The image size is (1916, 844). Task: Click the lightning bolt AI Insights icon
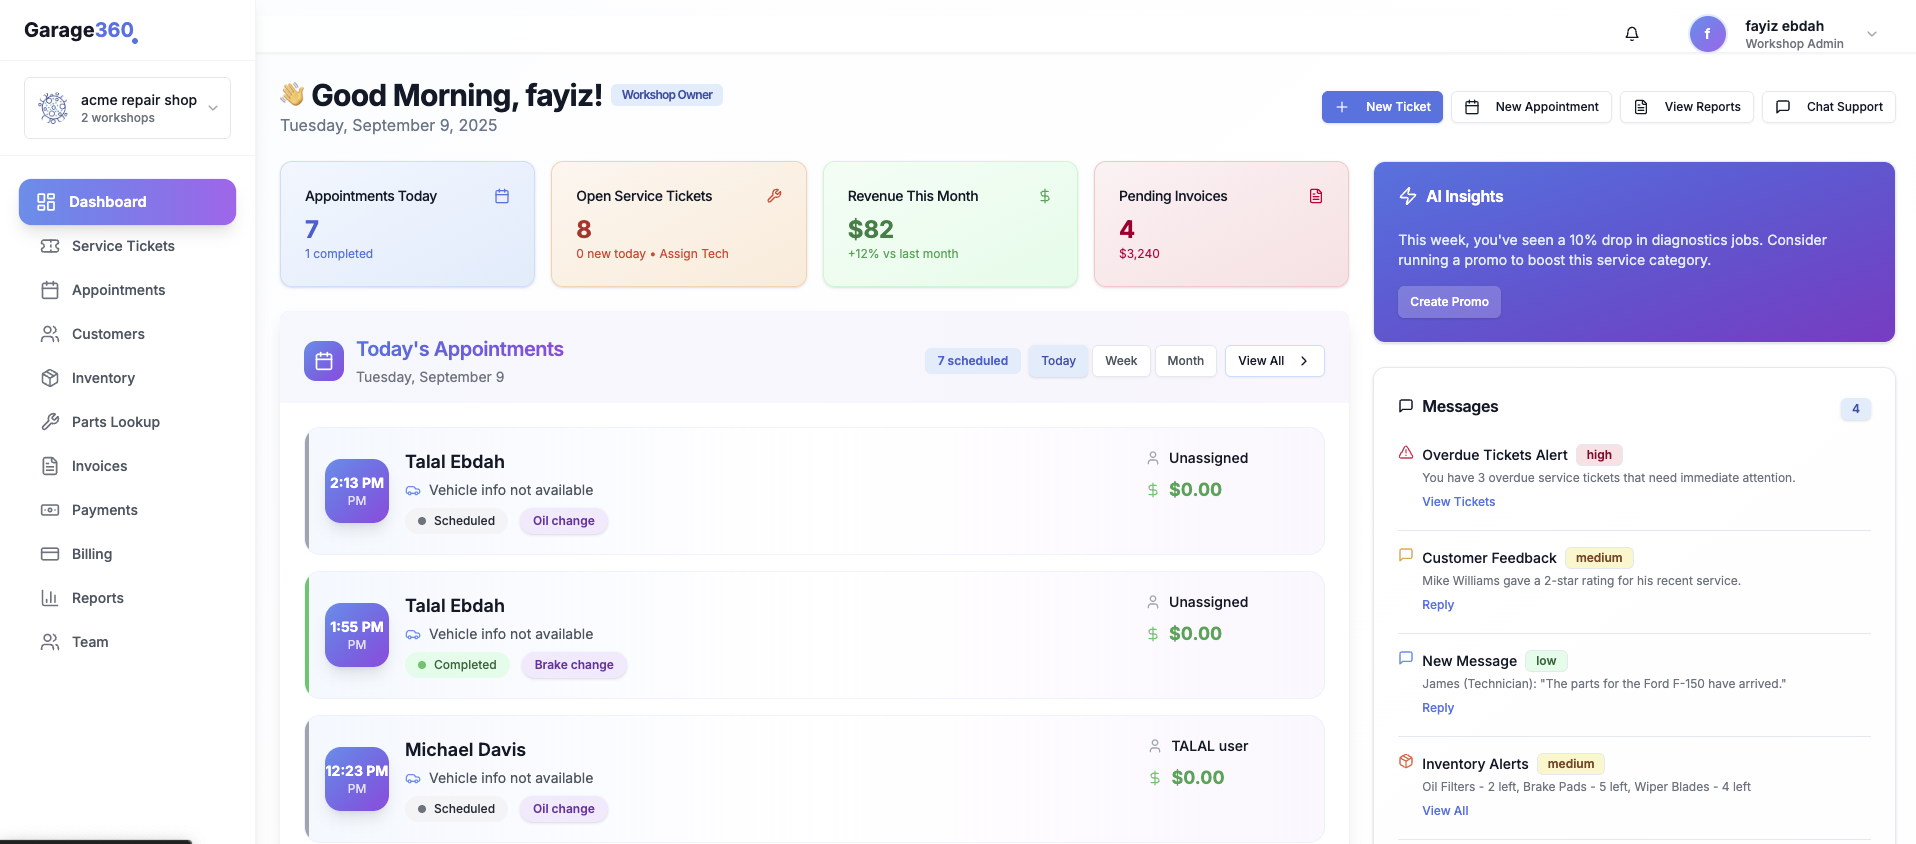pos(1408,196)
